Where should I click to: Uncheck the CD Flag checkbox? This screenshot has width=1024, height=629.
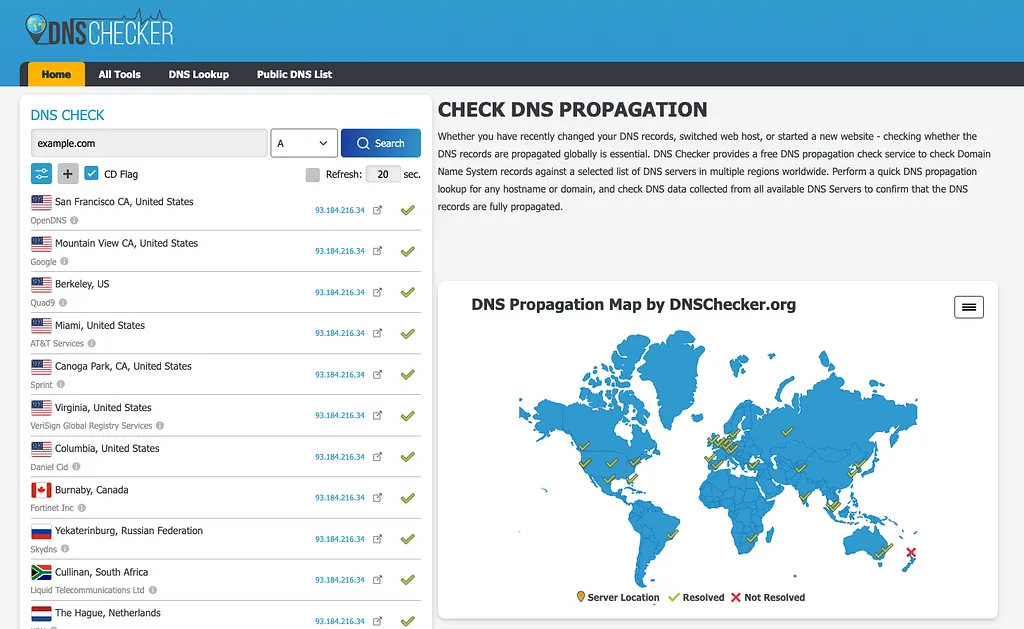[x=91, y=173]
